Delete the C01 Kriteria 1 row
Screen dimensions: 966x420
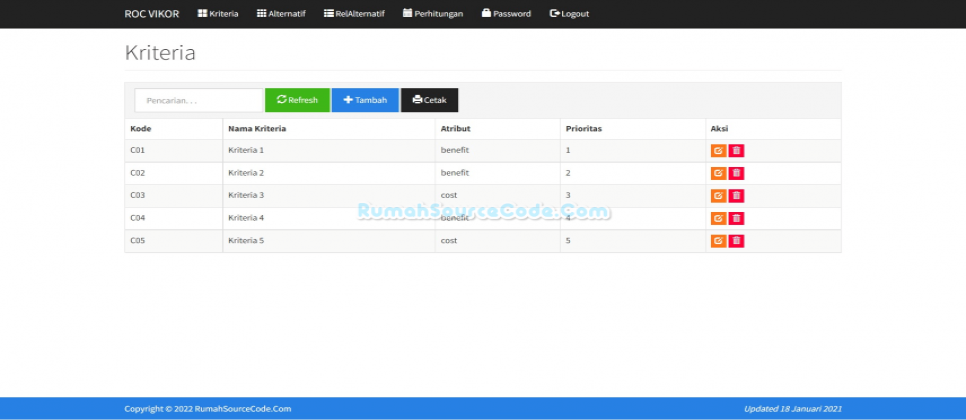click(736, 151)
